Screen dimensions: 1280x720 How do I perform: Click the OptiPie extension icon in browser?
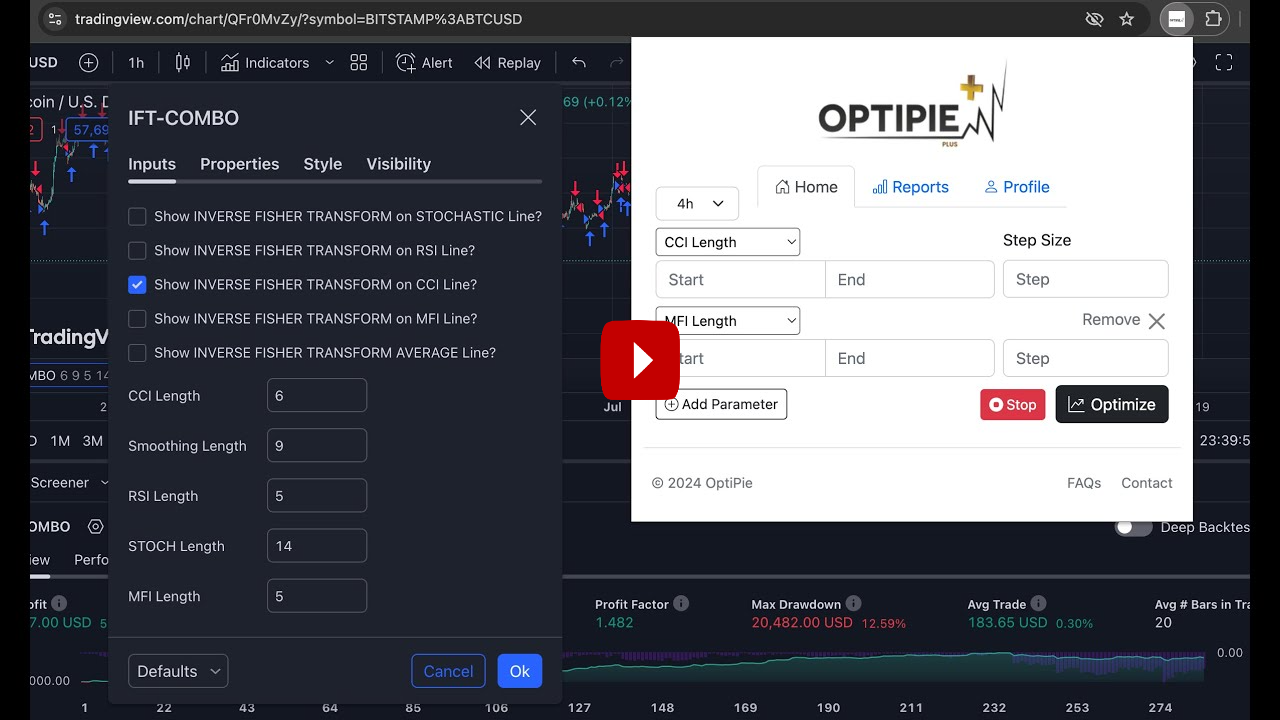coord(1177,19)
